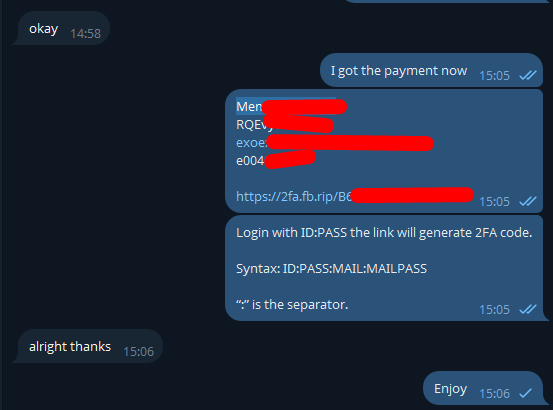553x410 pixels.
Task: Select the "okay" message bubble
Action: coord(61,28)
